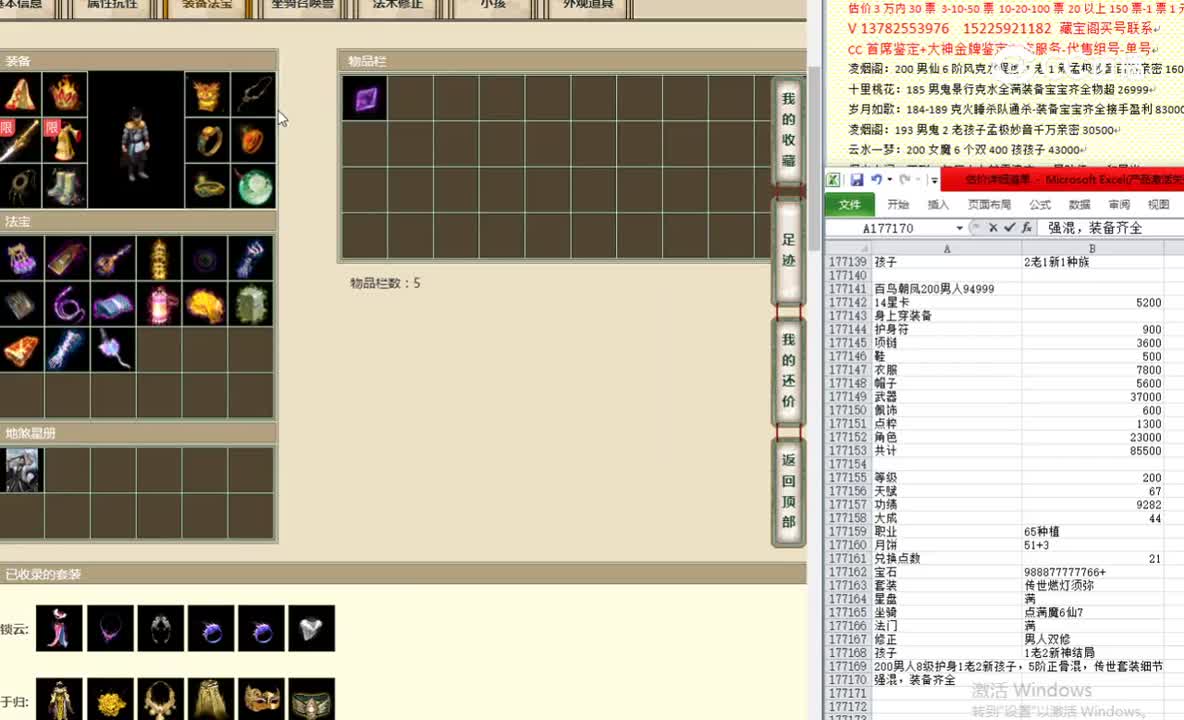Open Customize Quick Access Toolbar dropdown
1184x720 pixels.
(x=934, y=180)
